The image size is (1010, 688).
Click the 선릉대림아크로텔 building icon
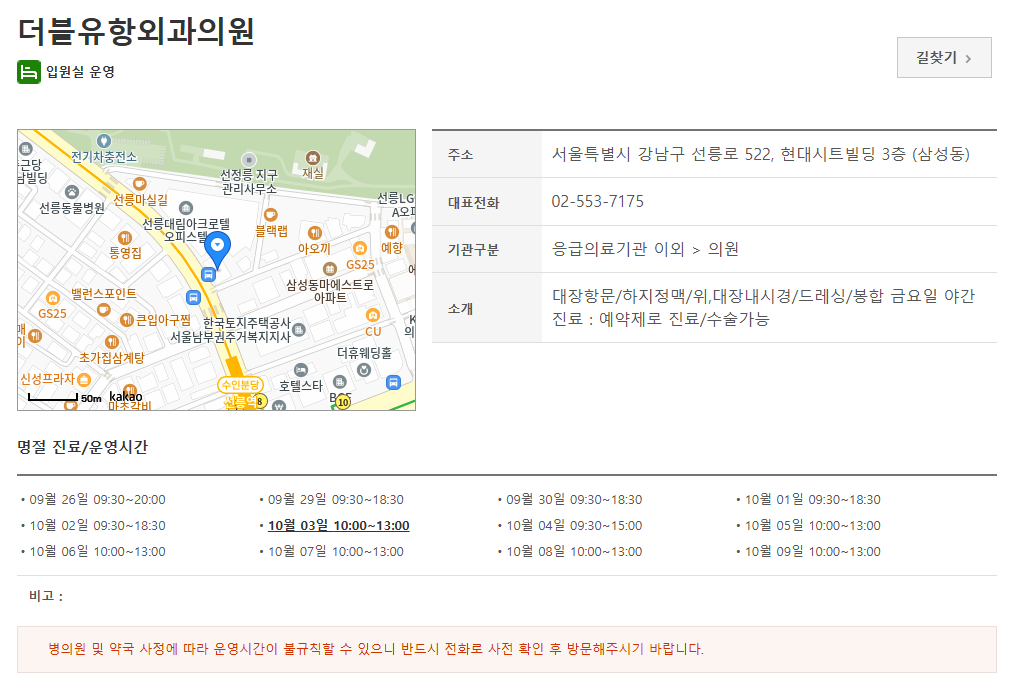pyautogui.click(x=186, y=208)
